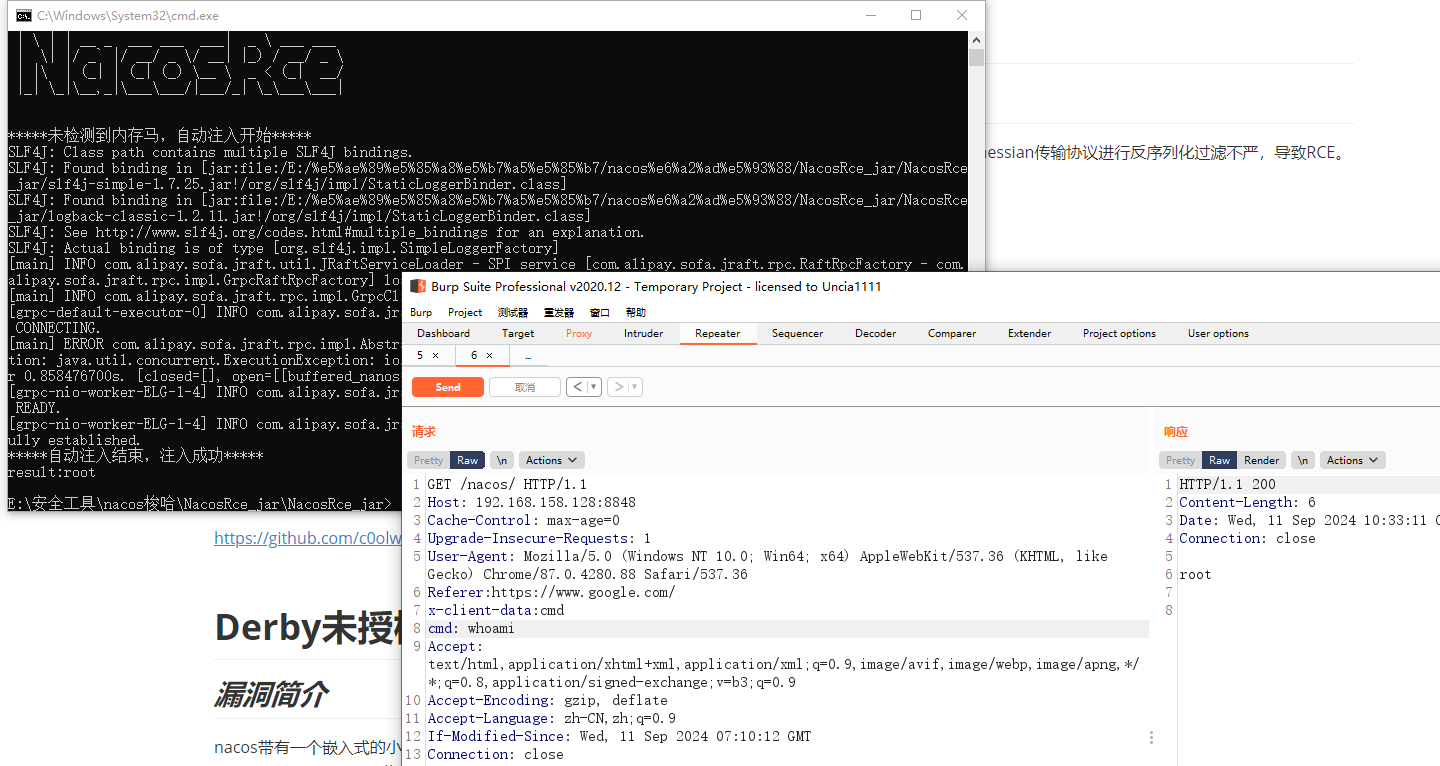Click the Burp Suite logo icon

click(418, 287)
